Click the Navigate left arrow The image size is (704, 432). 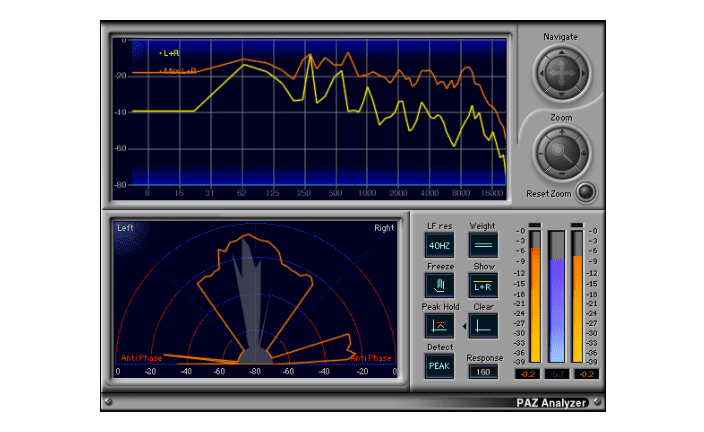(541, 73)
